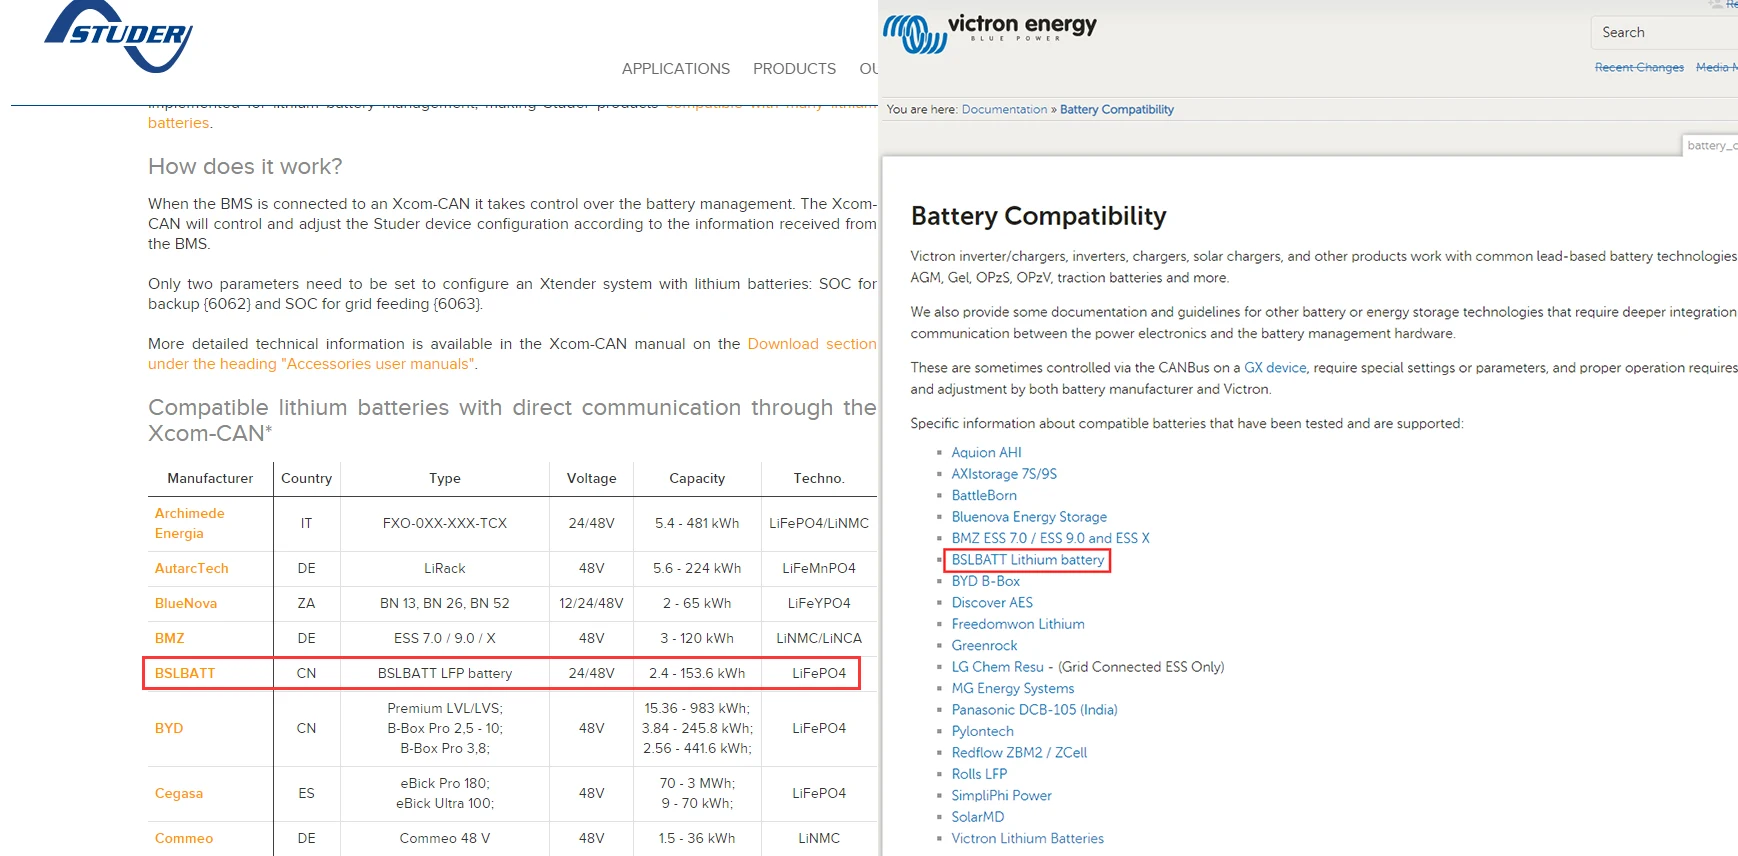Open the LG Chem Resu link
This screenshot has height=856, width=1738.
[x=997, y=667]
